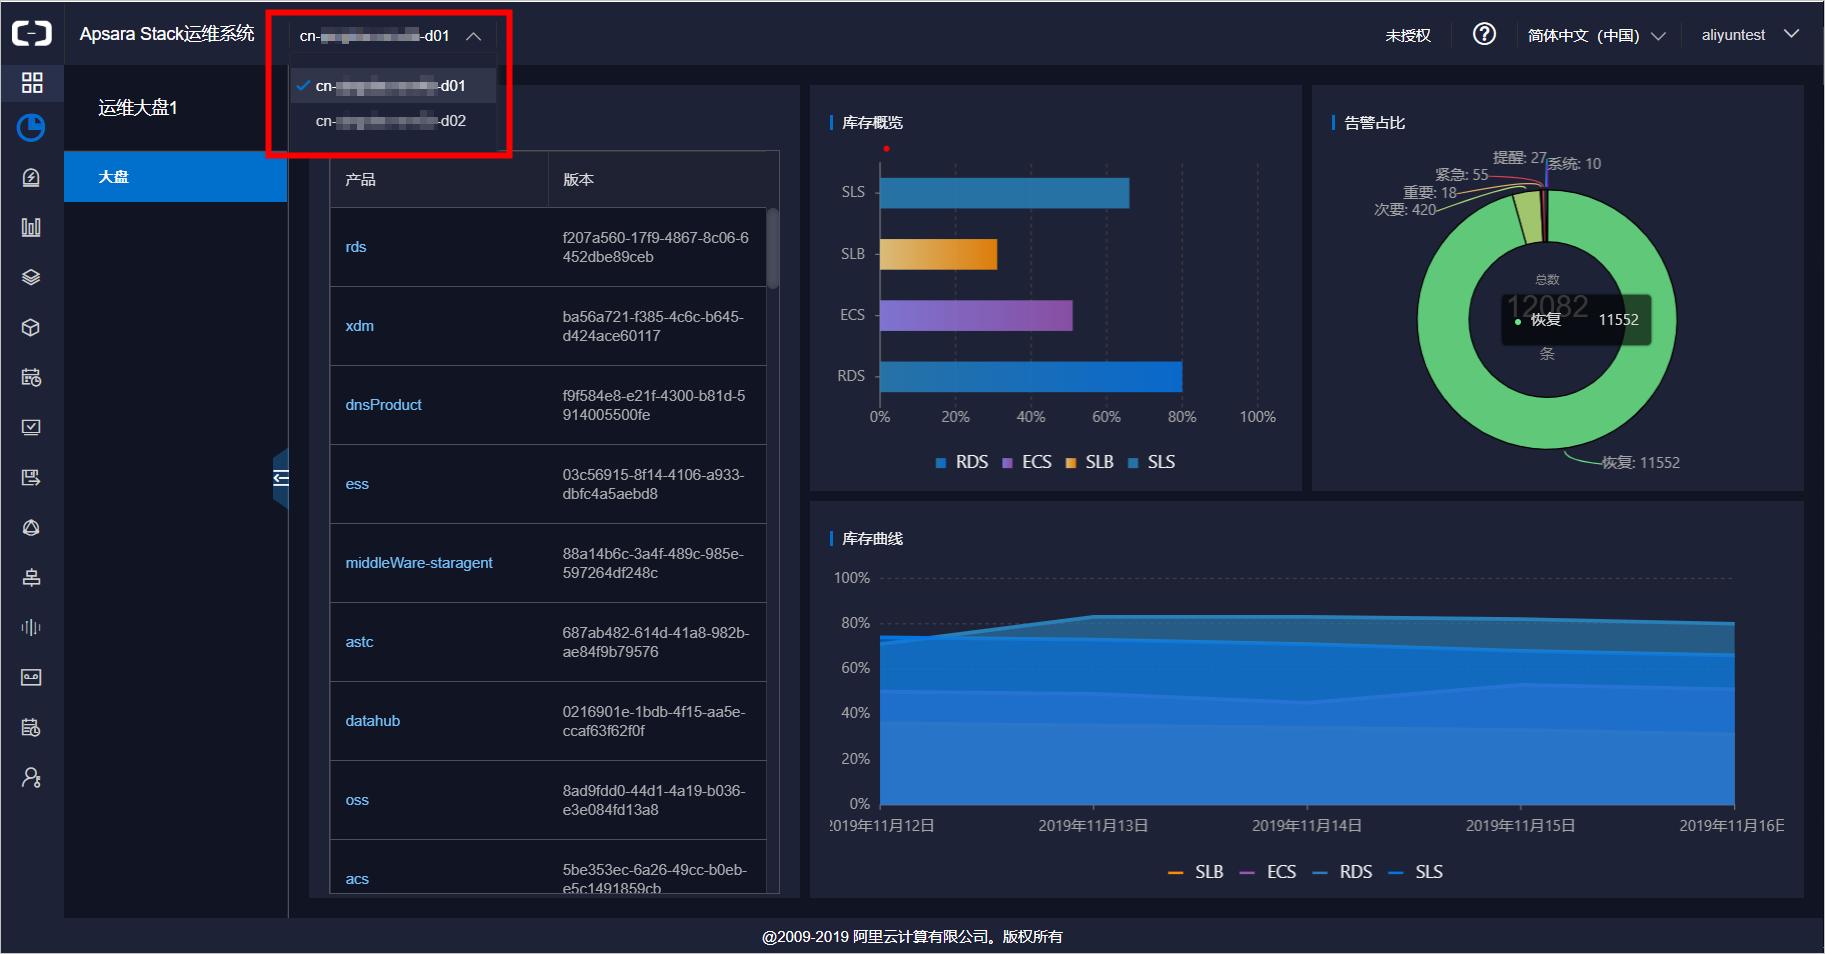The height and width of the screenshot is (954, 1825).
Task: Open the server stand sidebar icon
Action: click(x=31, y=577)
